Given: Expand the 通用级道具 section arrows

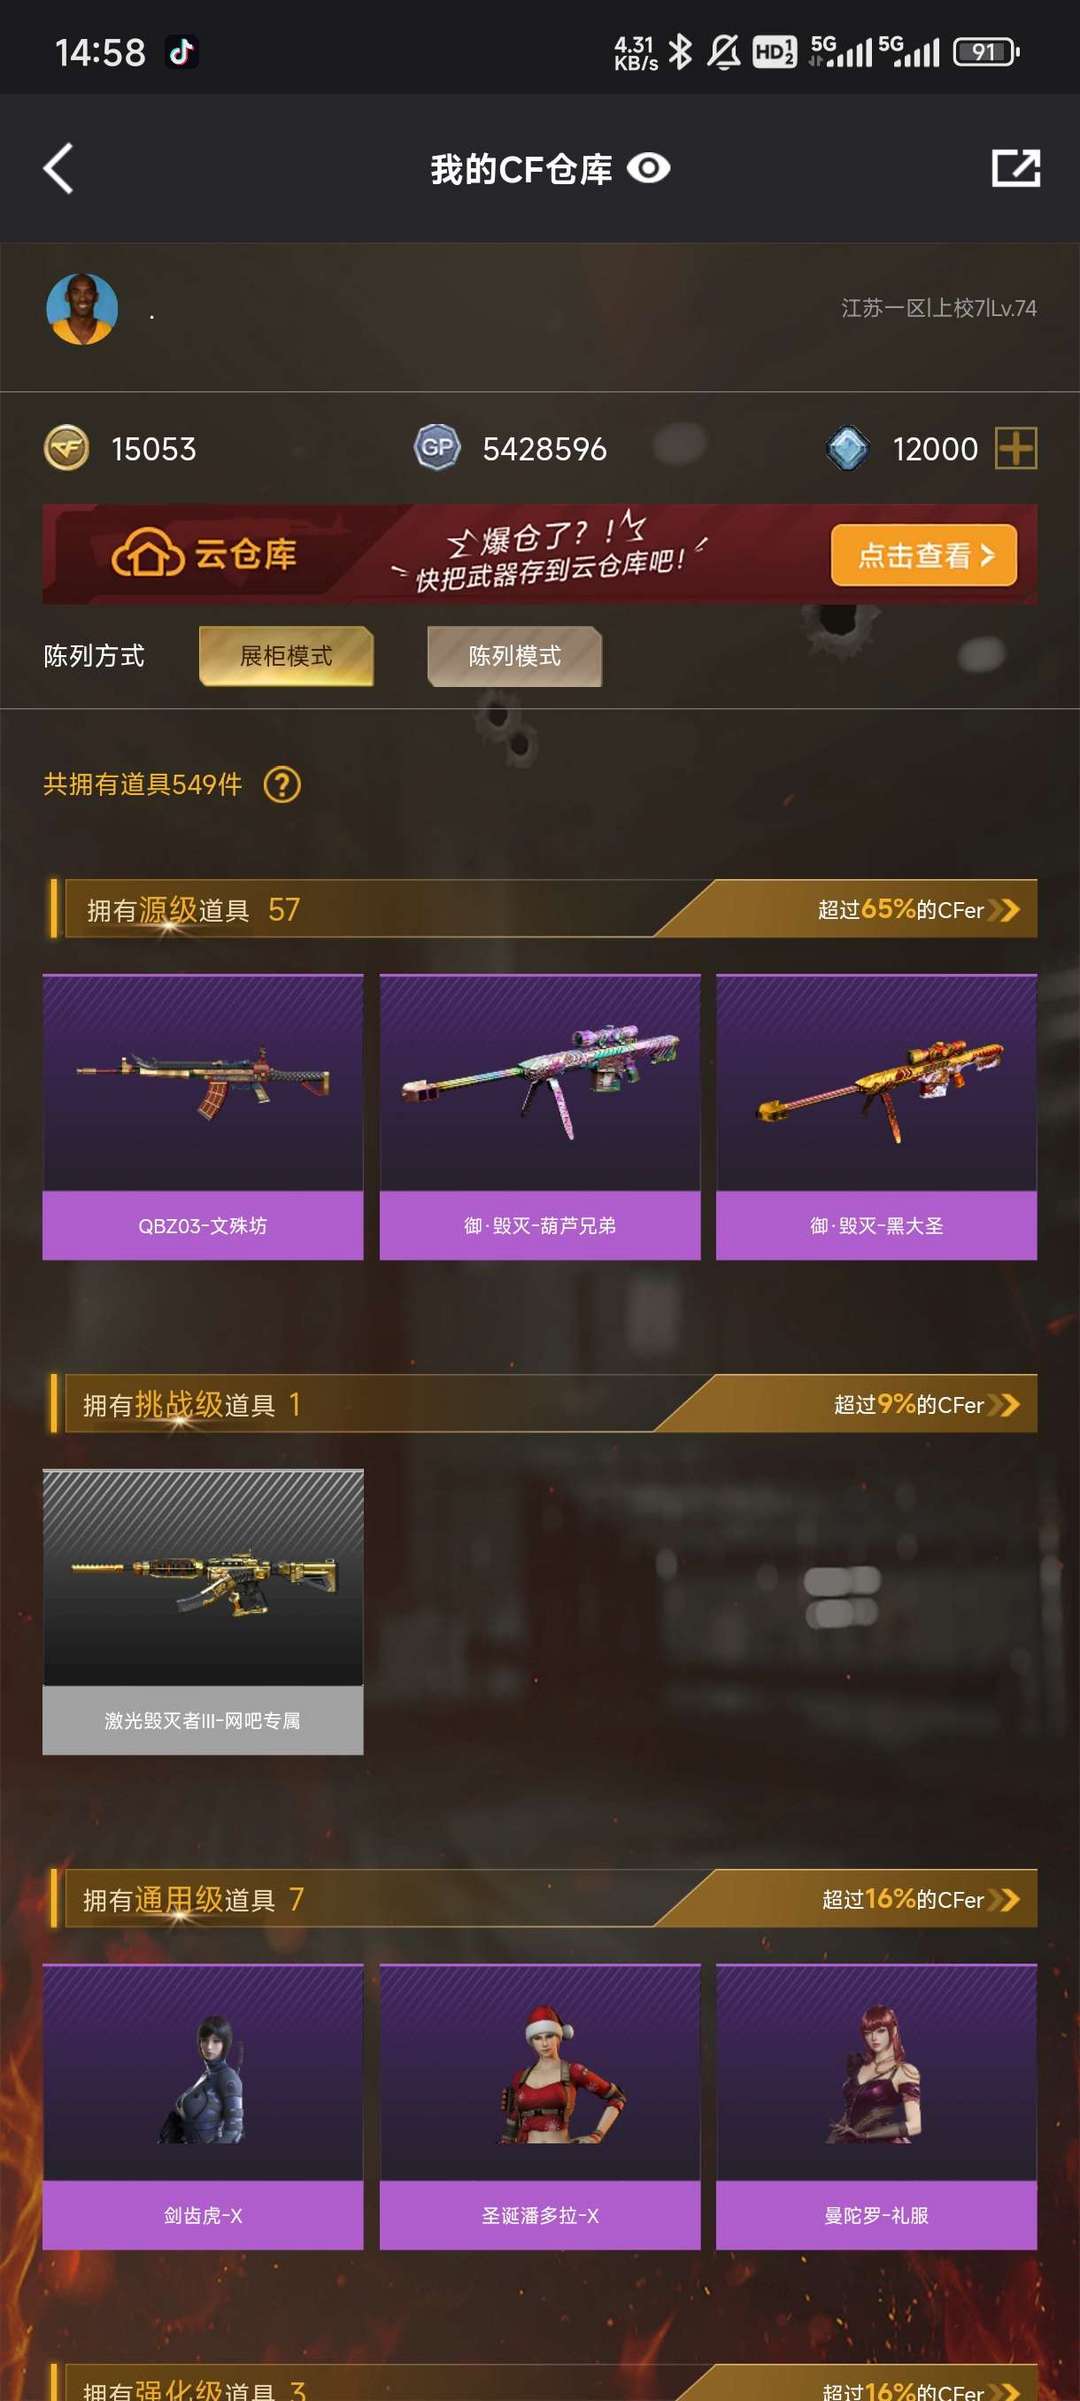Looking at the screenshot, I should click(x=1004, y=1899).
